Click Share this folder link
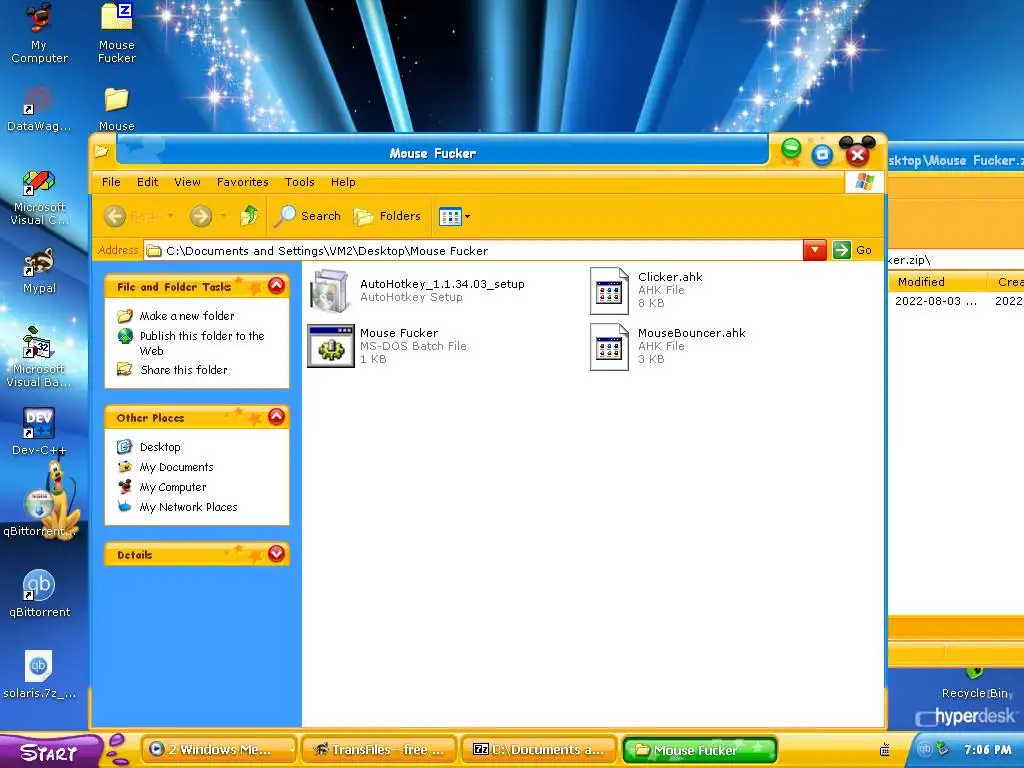Viewport: 1024px width, 768px height. click(184, 370)
